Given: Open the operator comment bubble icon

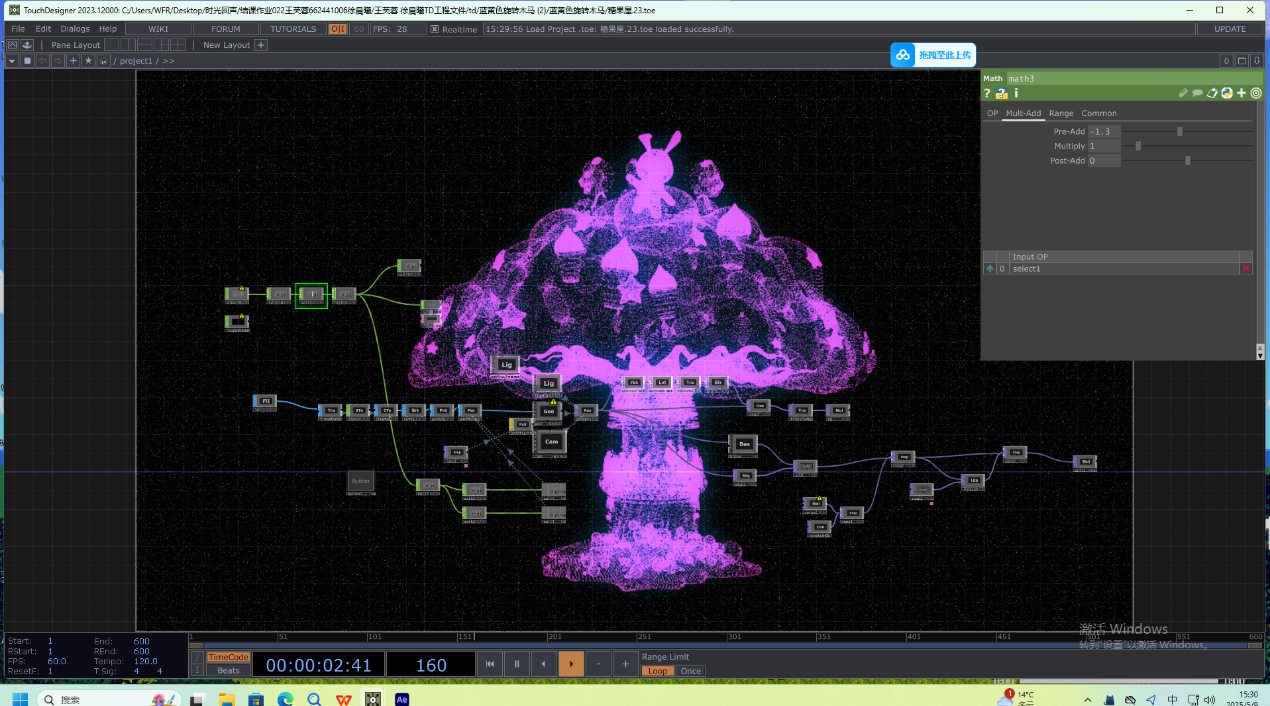Looking at the screenshot, I should point(1197,93).
